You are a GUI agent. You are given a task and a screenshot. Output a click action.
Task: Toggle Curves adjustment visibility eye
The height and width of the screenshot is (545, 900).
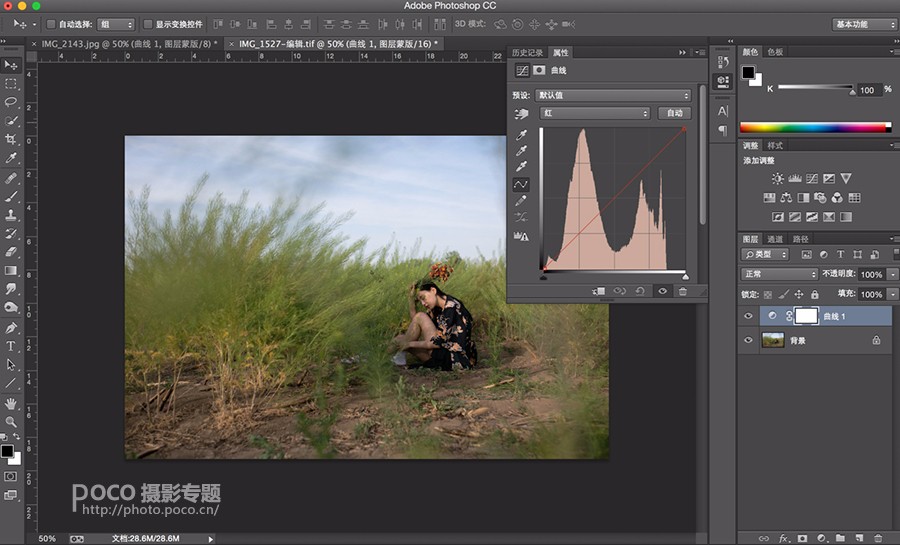[662, 291]
